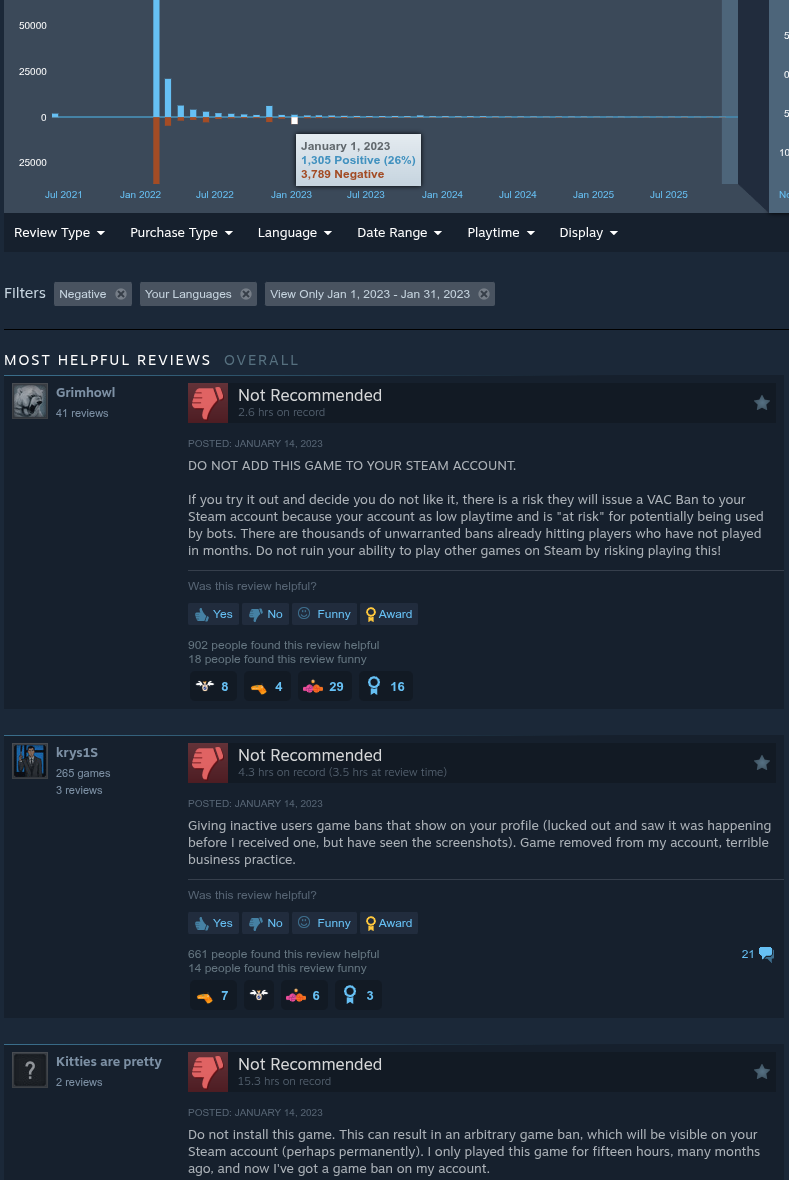Open the Display options menu
The height and width of the screenshot is (1180, 789).
pyautogui.click(x=588, y=233)
